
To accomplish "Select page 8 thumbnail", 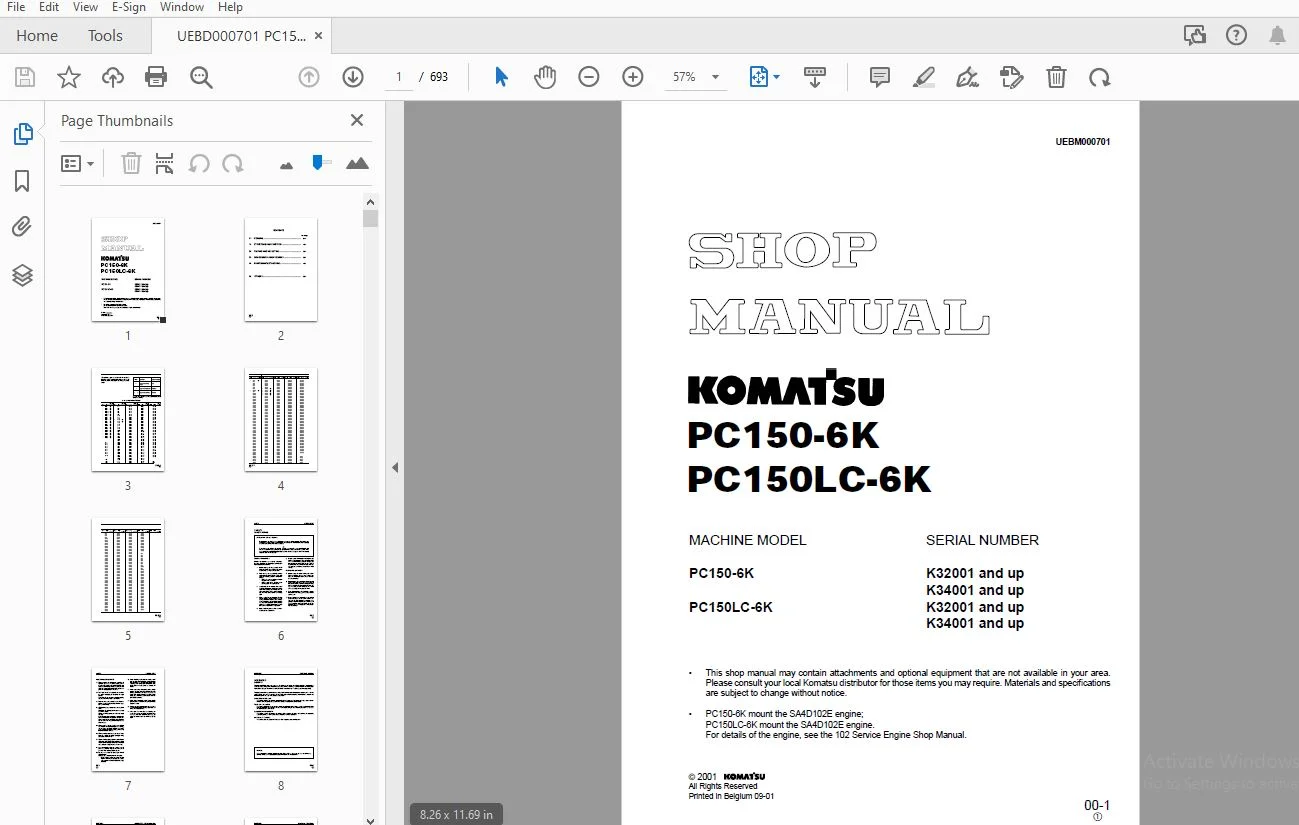I will [x=281, y=720].
